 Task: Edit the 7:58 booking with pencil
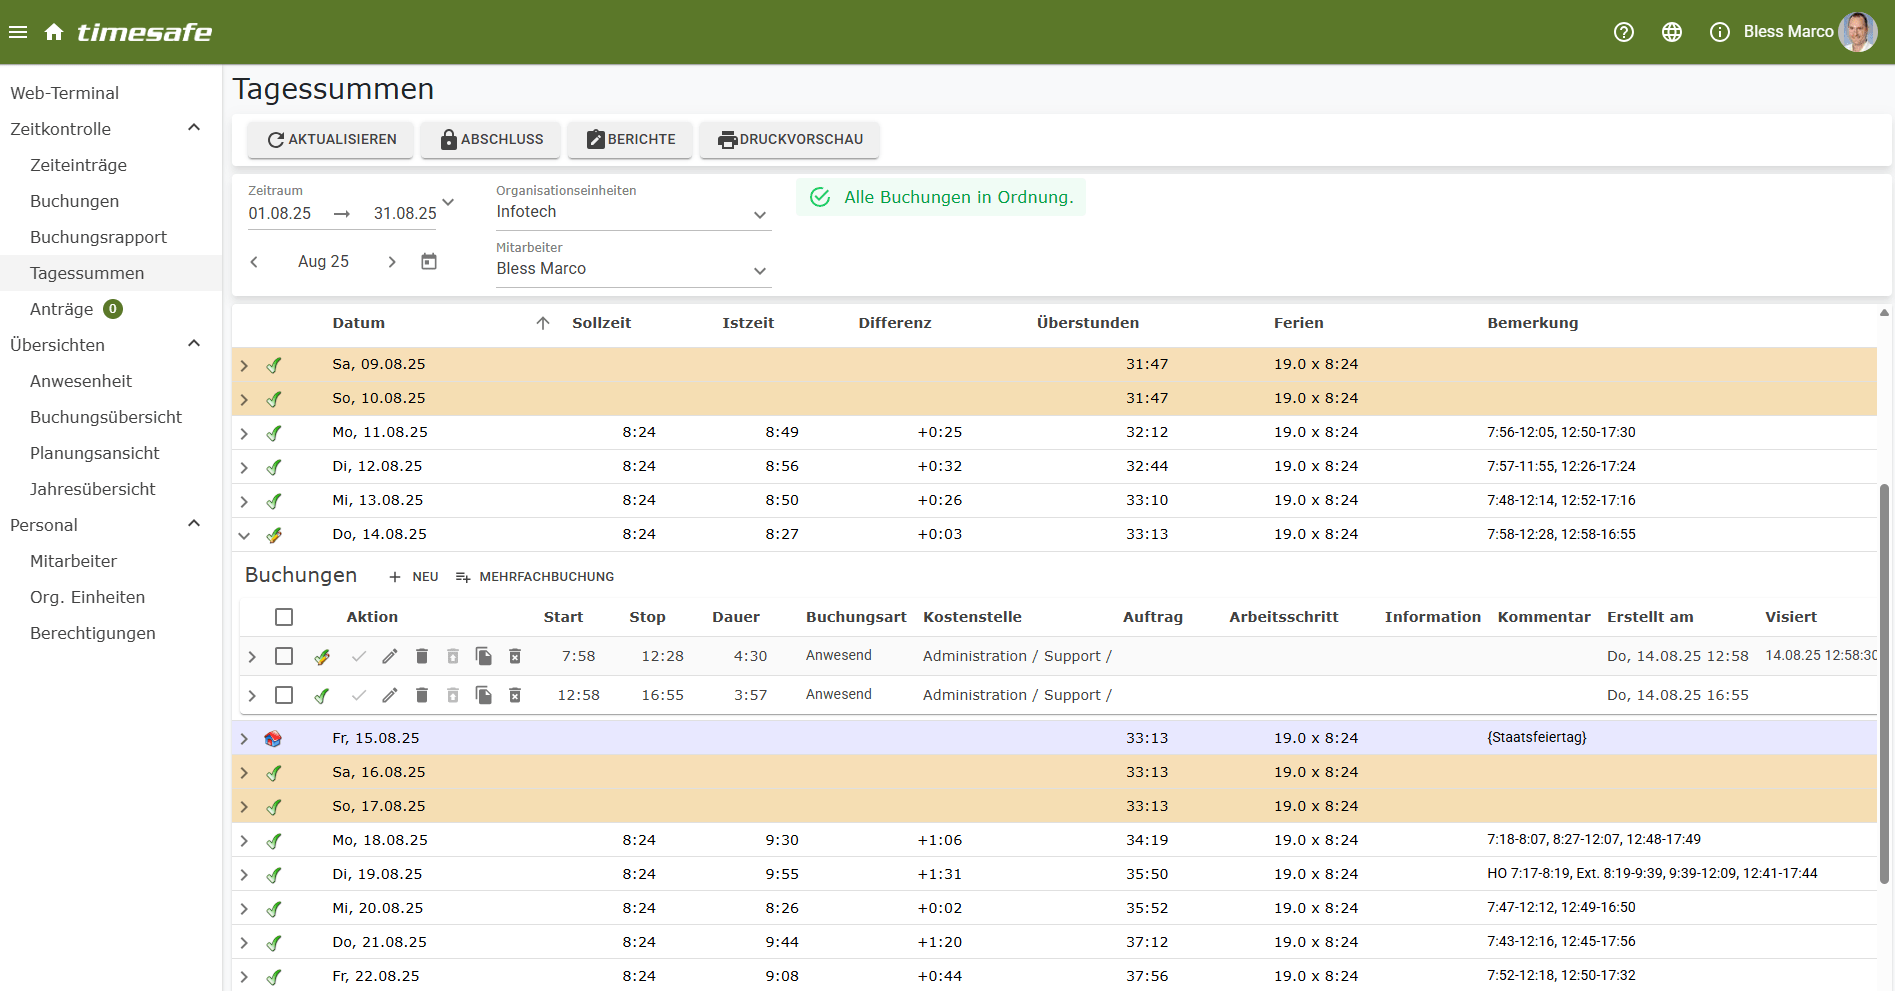[390, 656]
